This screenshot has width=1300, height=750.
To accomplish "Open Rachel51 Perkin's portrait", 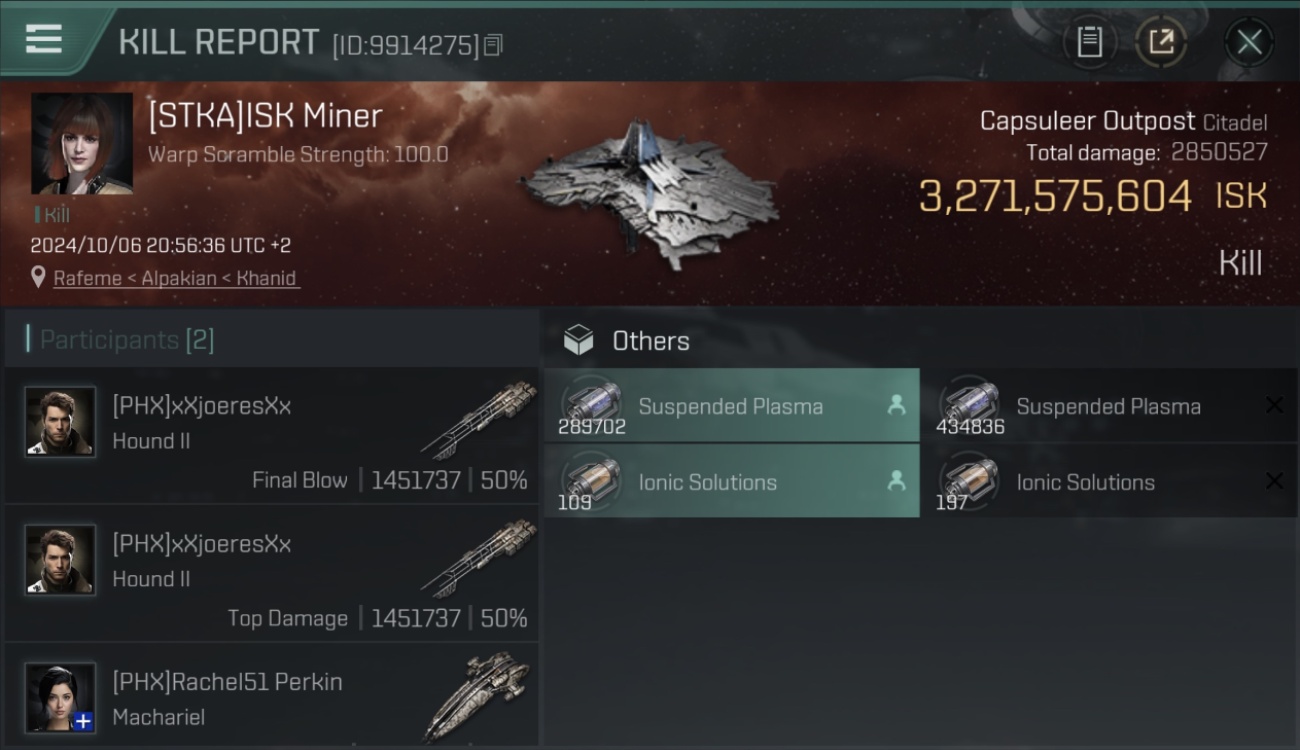I will (x=60, y=698).
